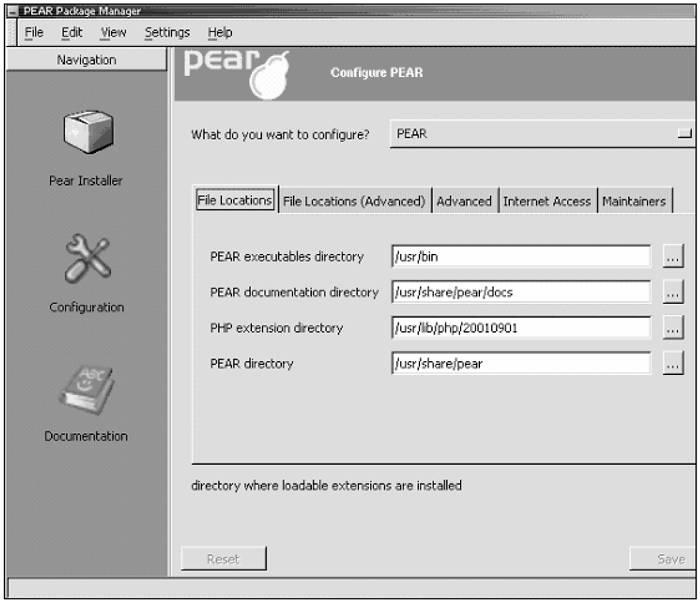Focus the PEAR documentation directory field

[x=521, y=292]
